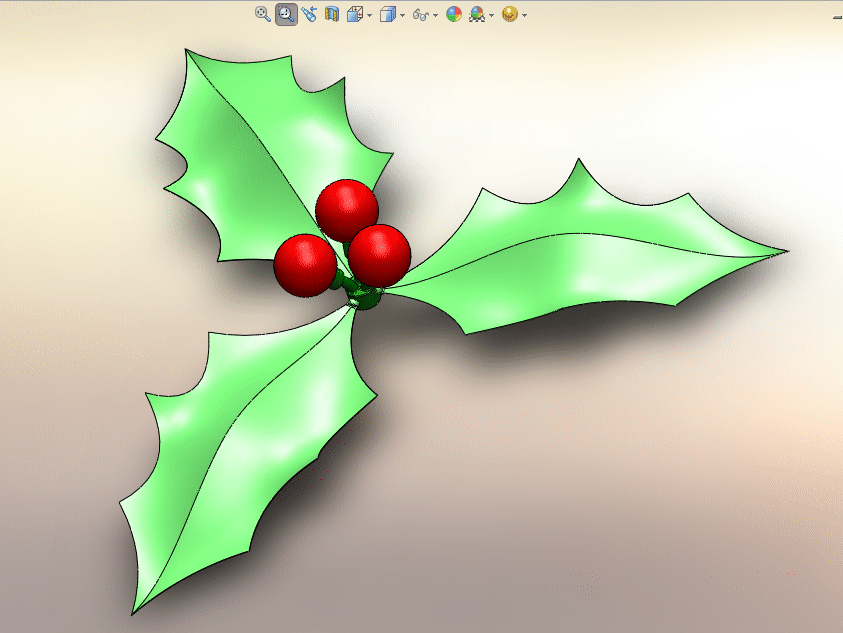This screenshot has width=843, height=633.
Task: Click the Previous View icon
Action: [x=309, y=14]
